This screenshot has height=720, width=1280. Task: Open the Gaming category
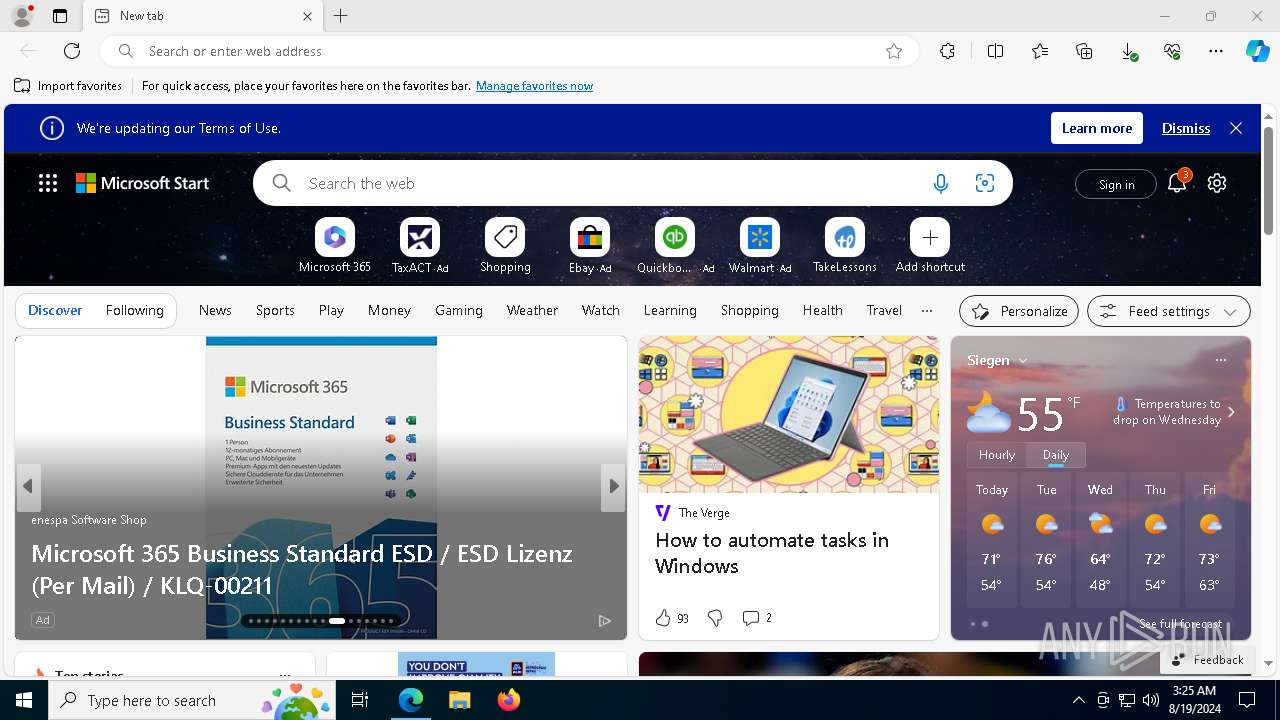459,311
